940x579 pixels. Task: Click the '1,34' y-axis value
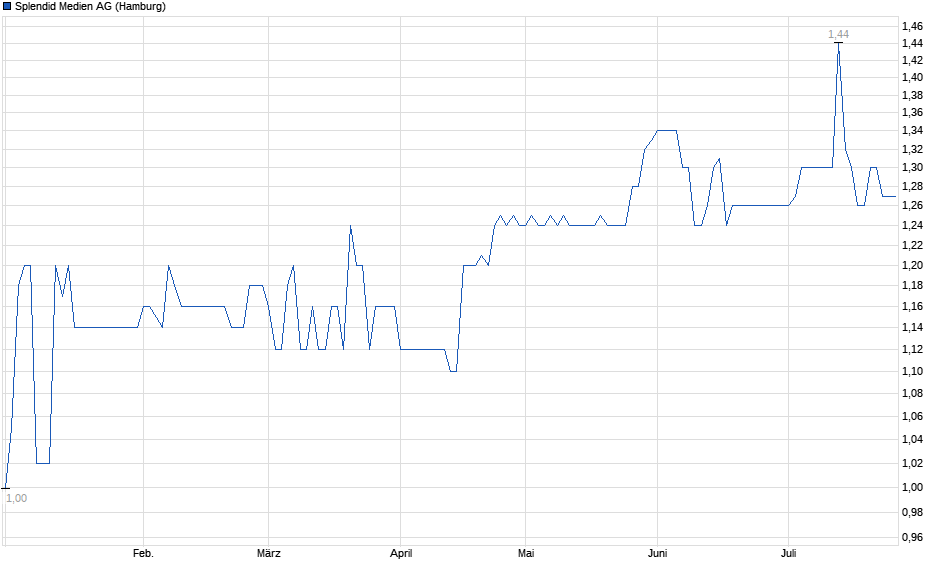(x=912, y=131)
